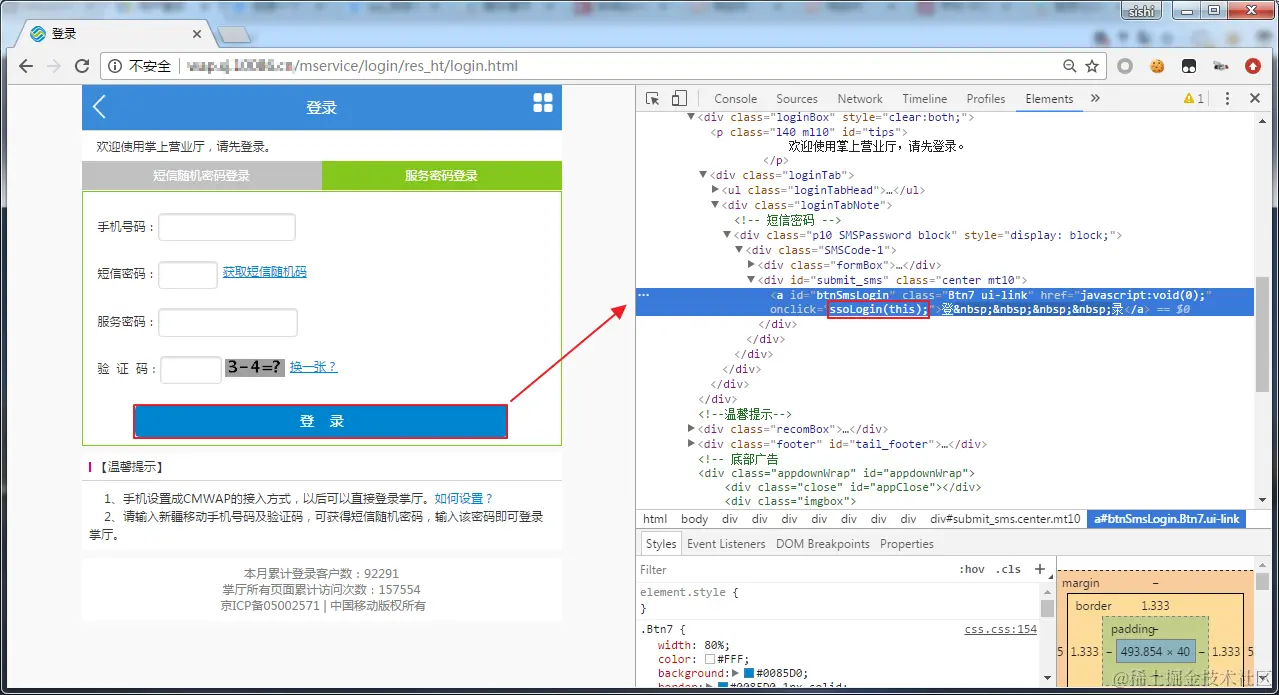
Task: Click the blue 登 录 login button
Action: (320, 420)
